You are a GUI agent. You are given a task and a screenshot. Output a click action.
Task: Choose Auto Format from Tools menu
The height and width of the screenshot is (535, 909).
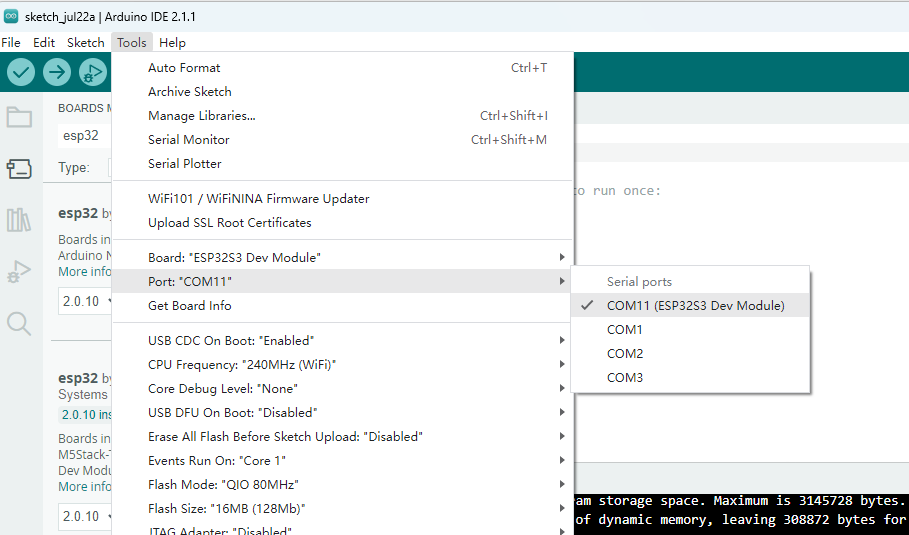pos(343,68)
